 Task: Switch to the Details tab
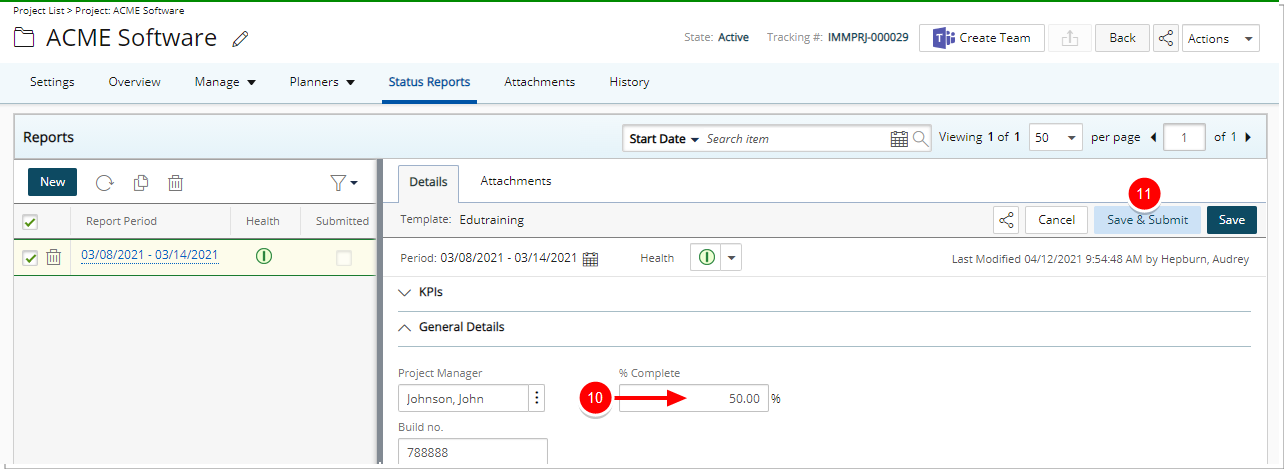(428, 183)
